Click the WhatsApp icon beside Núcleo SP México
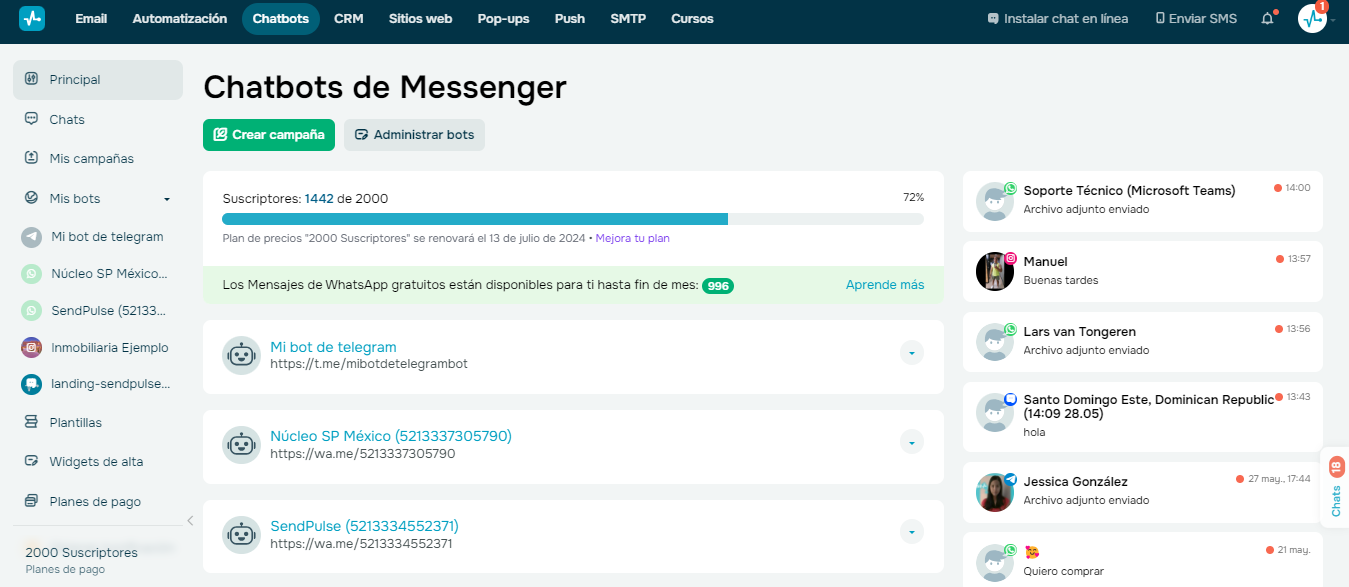Viewport: 1349px width, 587px height. (32, 273)
